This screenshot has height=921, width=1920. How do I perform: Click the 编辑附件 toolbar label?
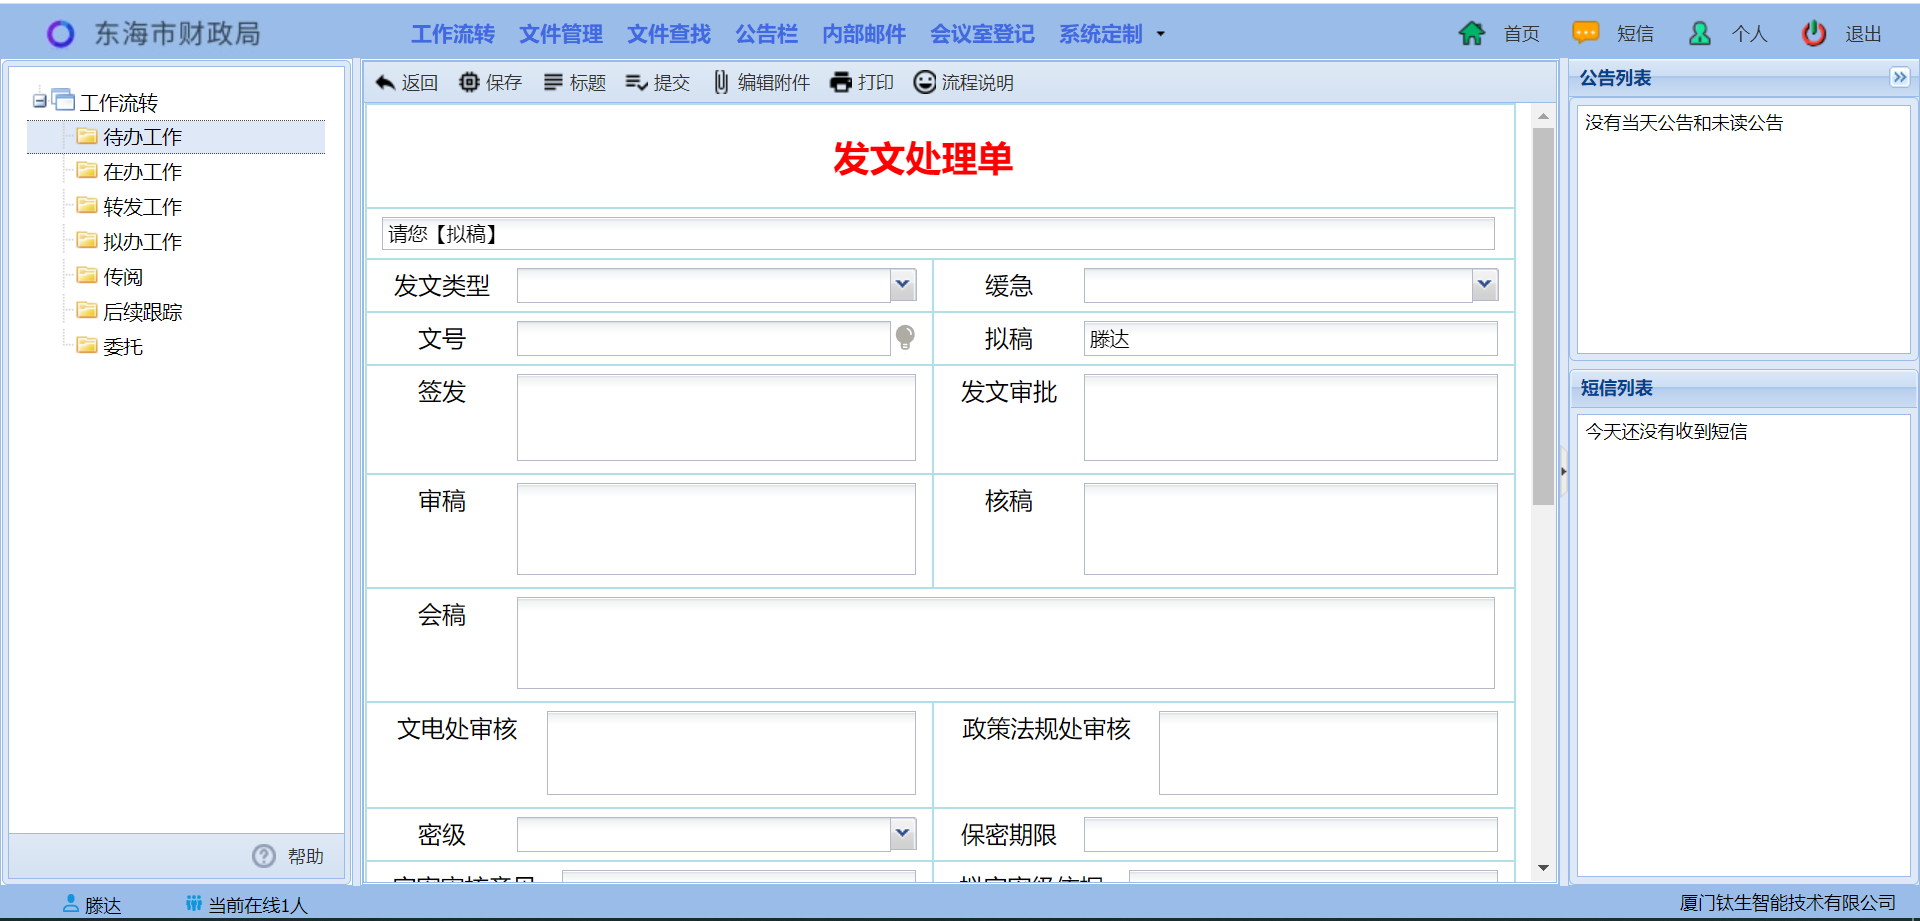774,83
